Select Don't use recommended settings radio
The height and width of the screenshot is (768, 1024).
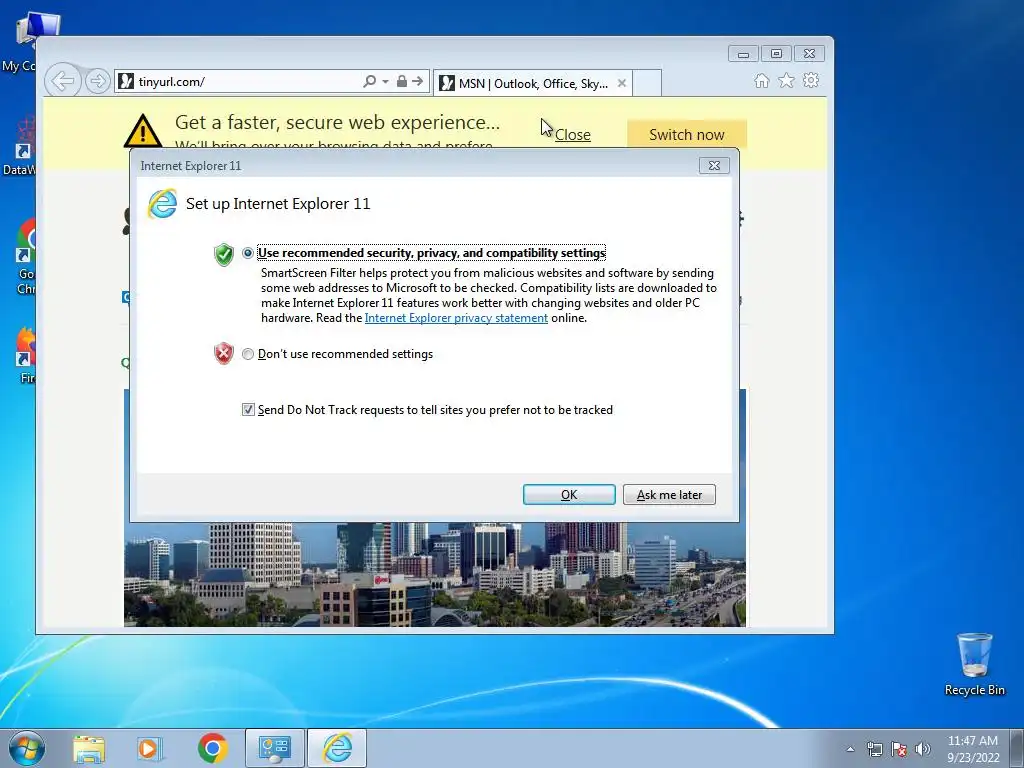(x=248, y=354)
